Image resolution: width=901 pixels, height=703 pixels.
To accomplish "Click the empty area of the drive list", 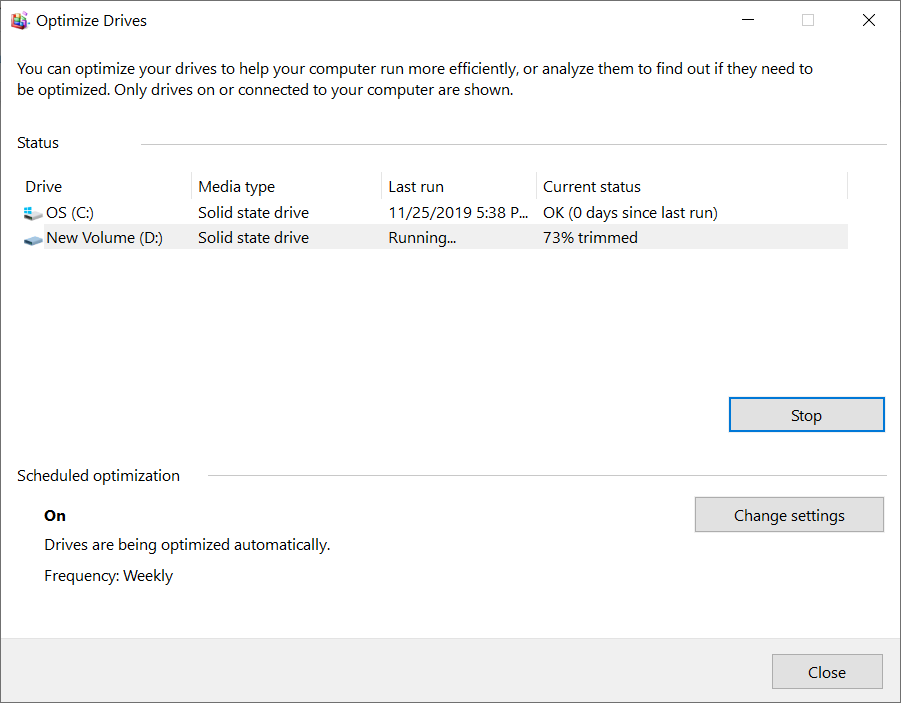I will coord(434,316).
